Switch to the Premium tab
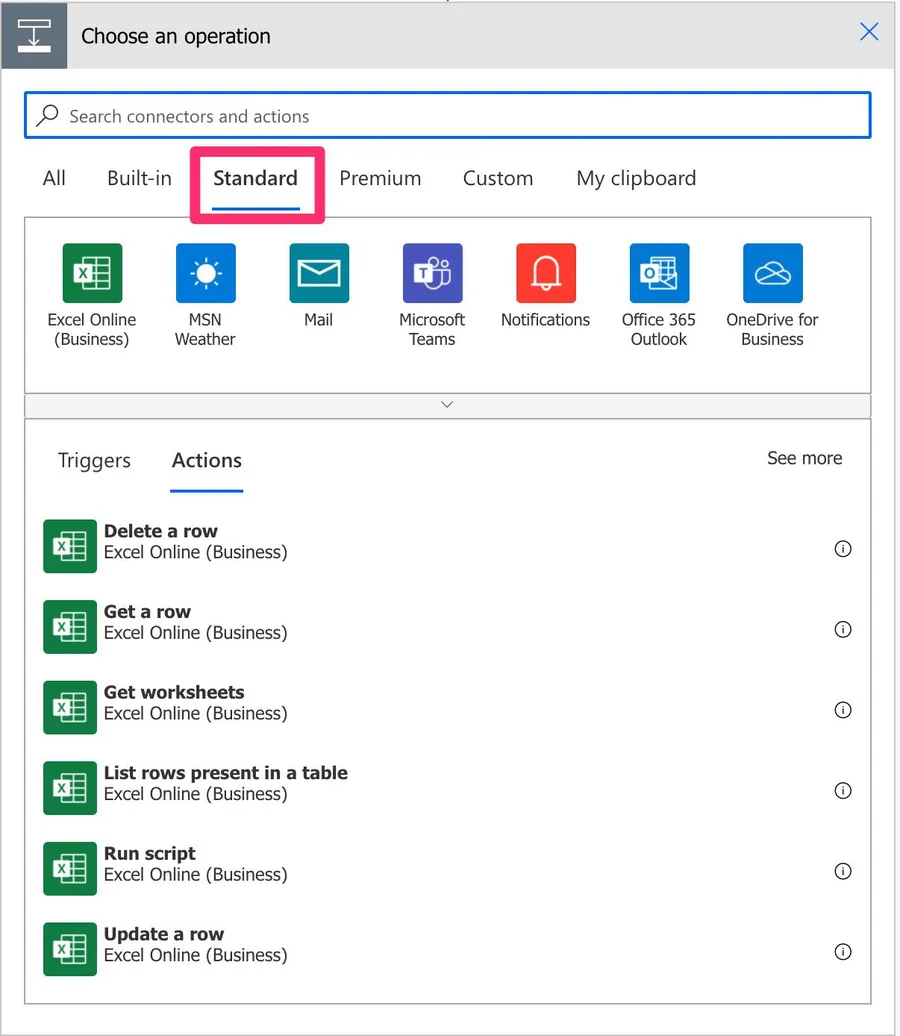Screen dimensions: 900x1036 click(380, 179)
